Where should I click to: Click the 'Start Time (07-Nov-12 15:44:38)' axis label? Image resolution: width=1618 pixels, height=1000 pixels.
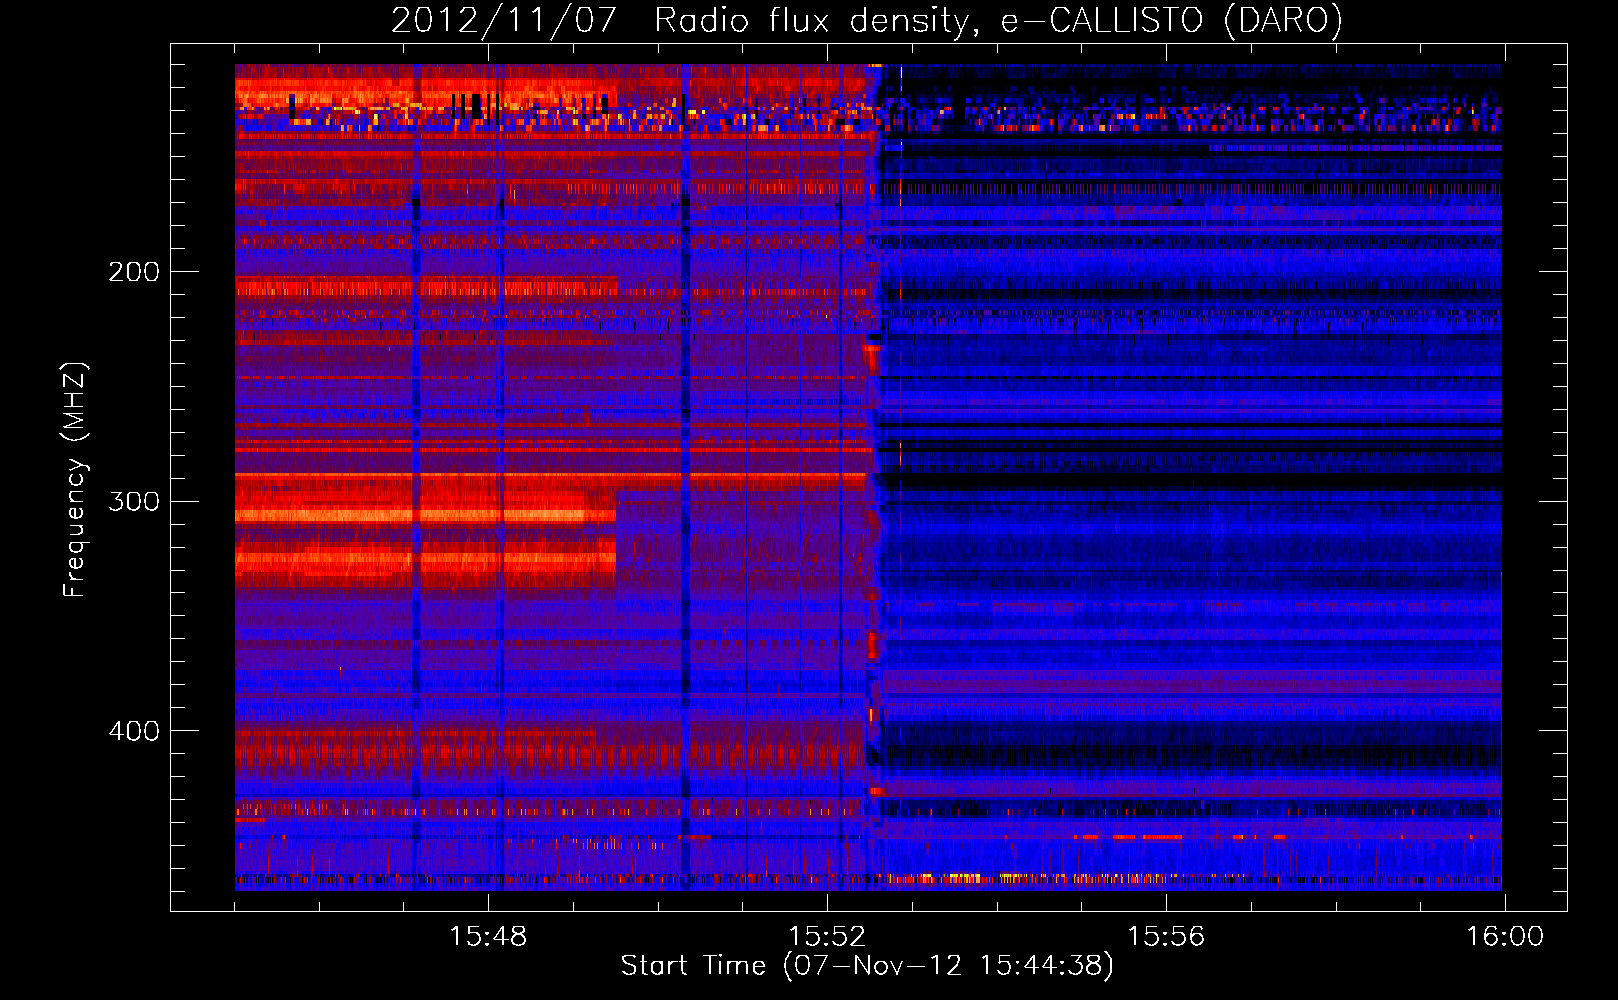click(x=867, y=966)
